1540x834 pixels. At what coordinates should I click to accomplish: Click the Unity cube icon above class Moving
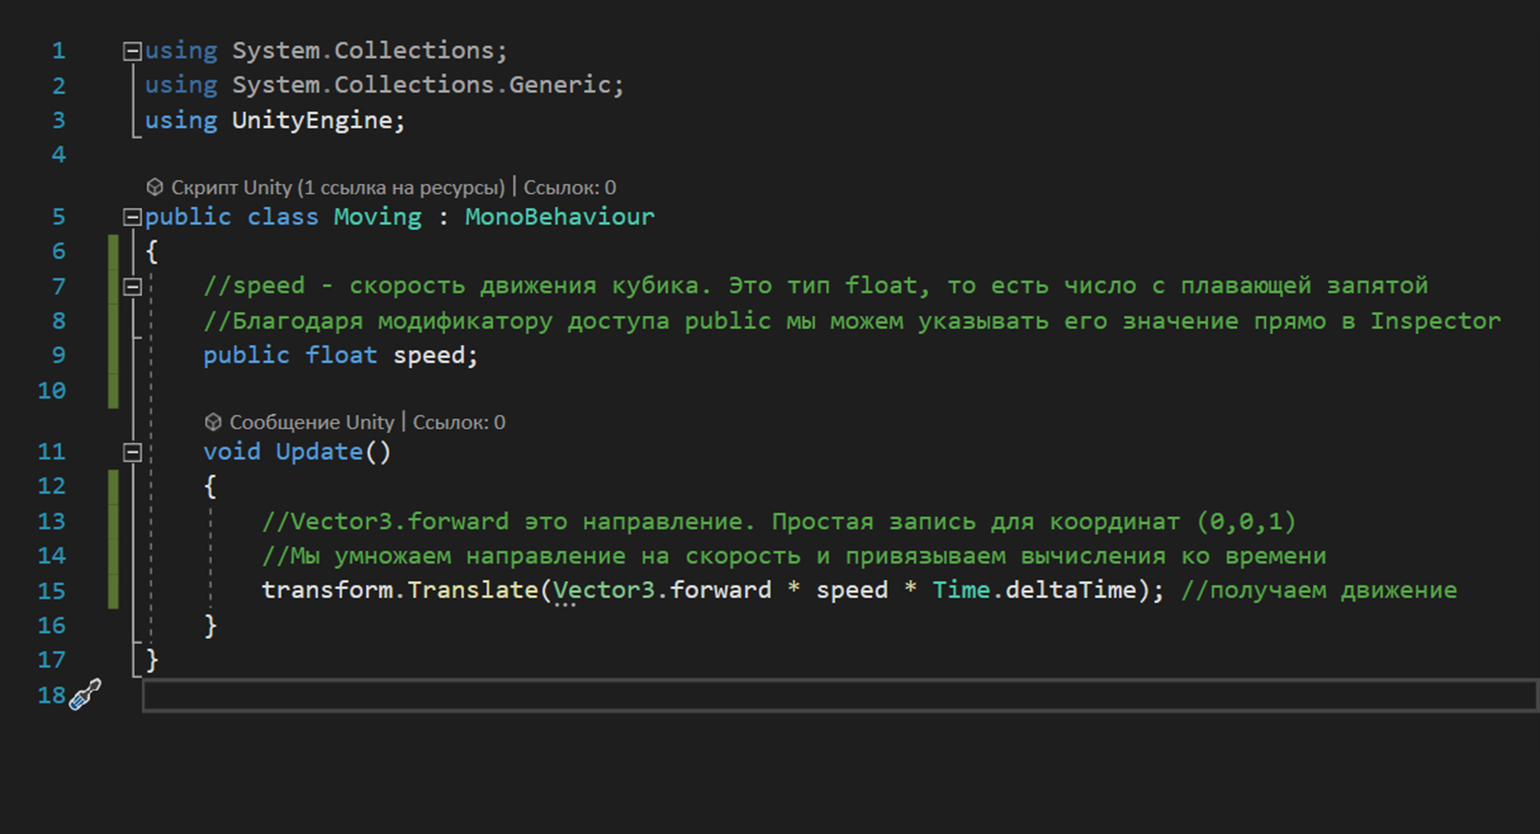click(154, 187)
